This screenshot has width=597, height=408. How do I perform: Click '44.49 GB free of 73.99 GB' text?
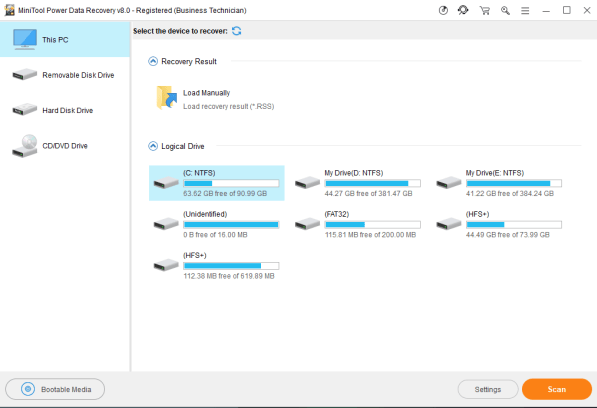click(x=508, y=234)
